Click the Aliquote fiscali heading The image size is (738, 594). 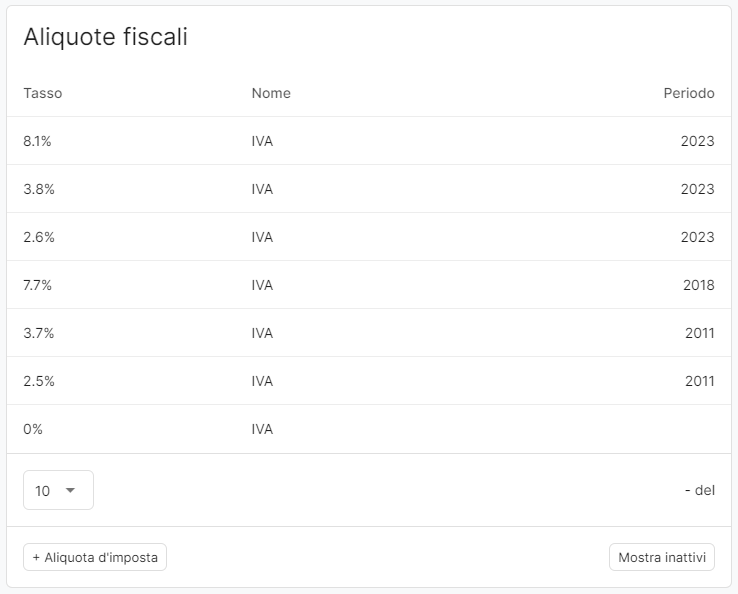point(105,37)
